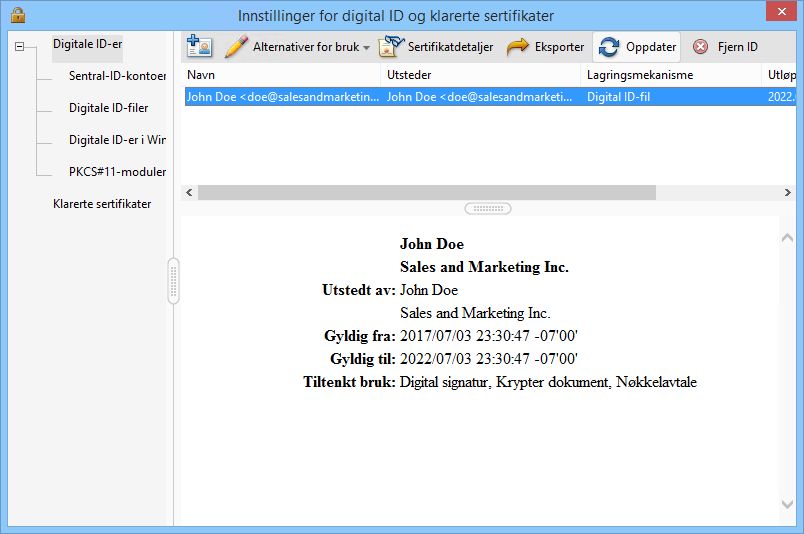This screenshot has height=534, width=804.
Task: Click the Add ID icon with plus sign
Action: 199,46
